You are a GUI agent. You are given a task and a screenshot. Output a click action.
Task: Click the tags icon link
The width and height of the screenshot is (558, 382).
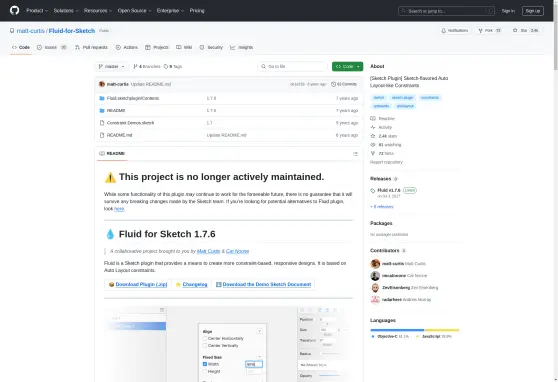173,67
